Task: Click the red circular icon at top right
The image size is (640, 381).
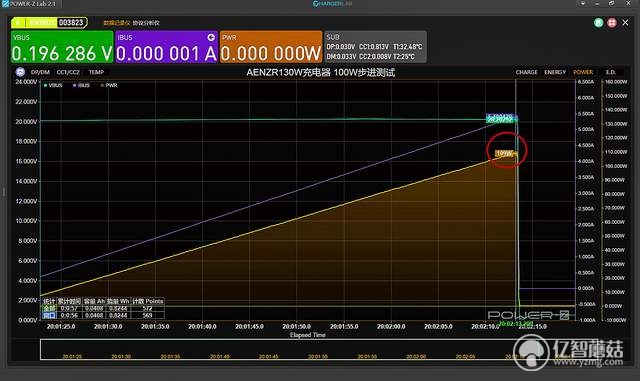Action: pos(611,23)
